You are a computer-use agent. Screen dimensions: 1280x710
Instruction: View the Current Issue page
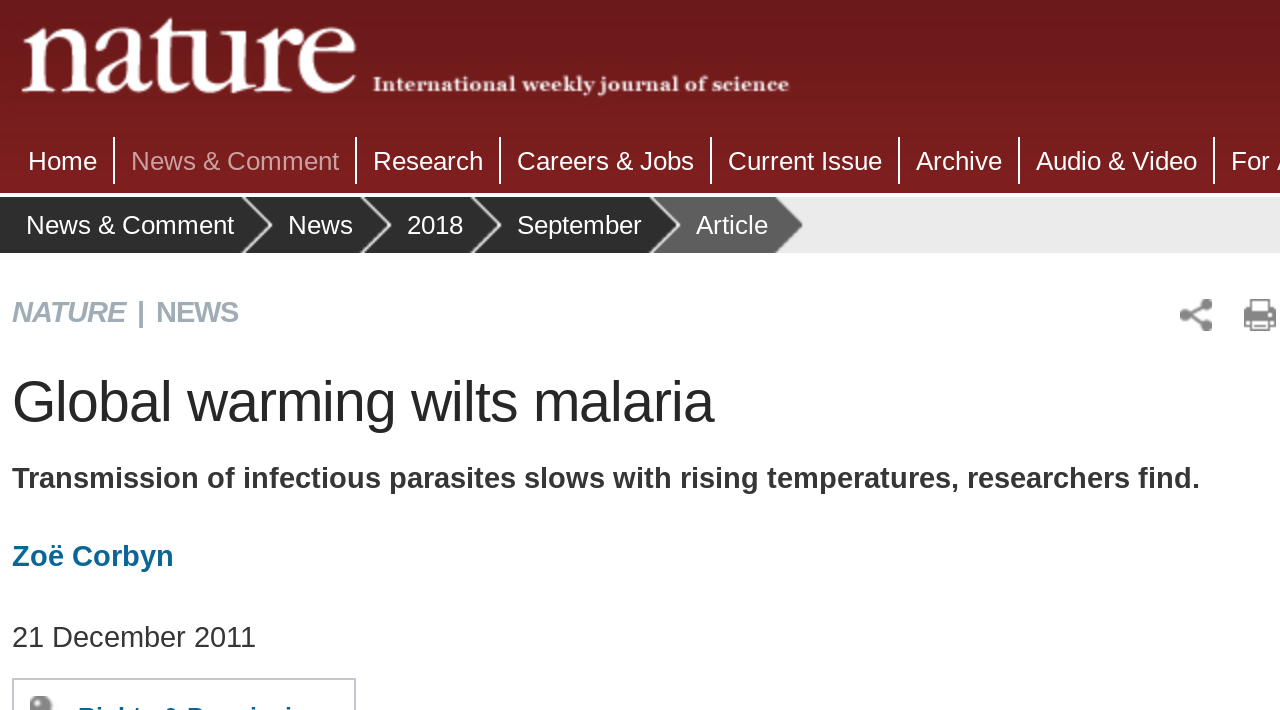point(805,161)
